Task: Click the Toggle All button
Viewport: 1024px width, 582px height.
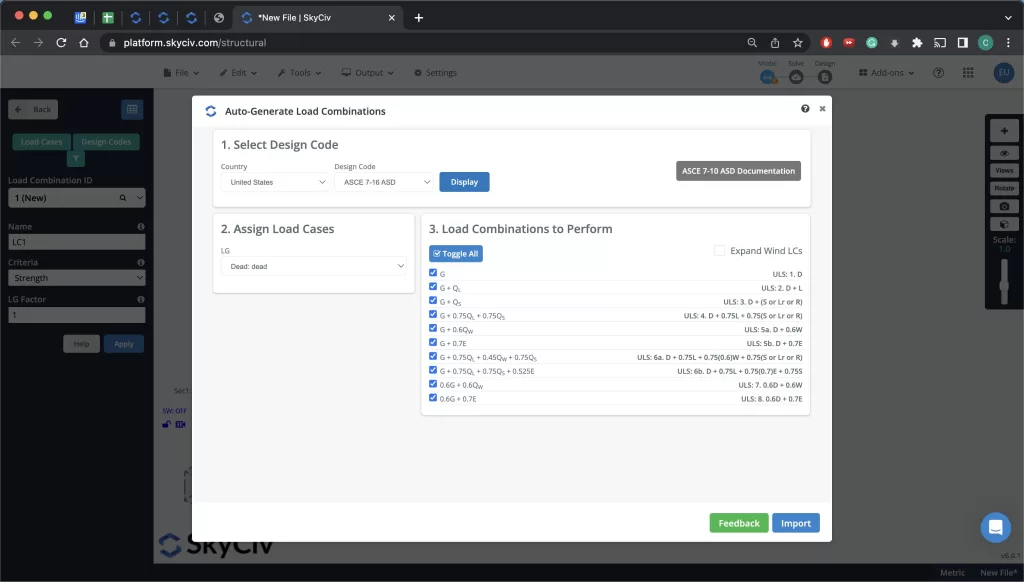Action: 456,253
